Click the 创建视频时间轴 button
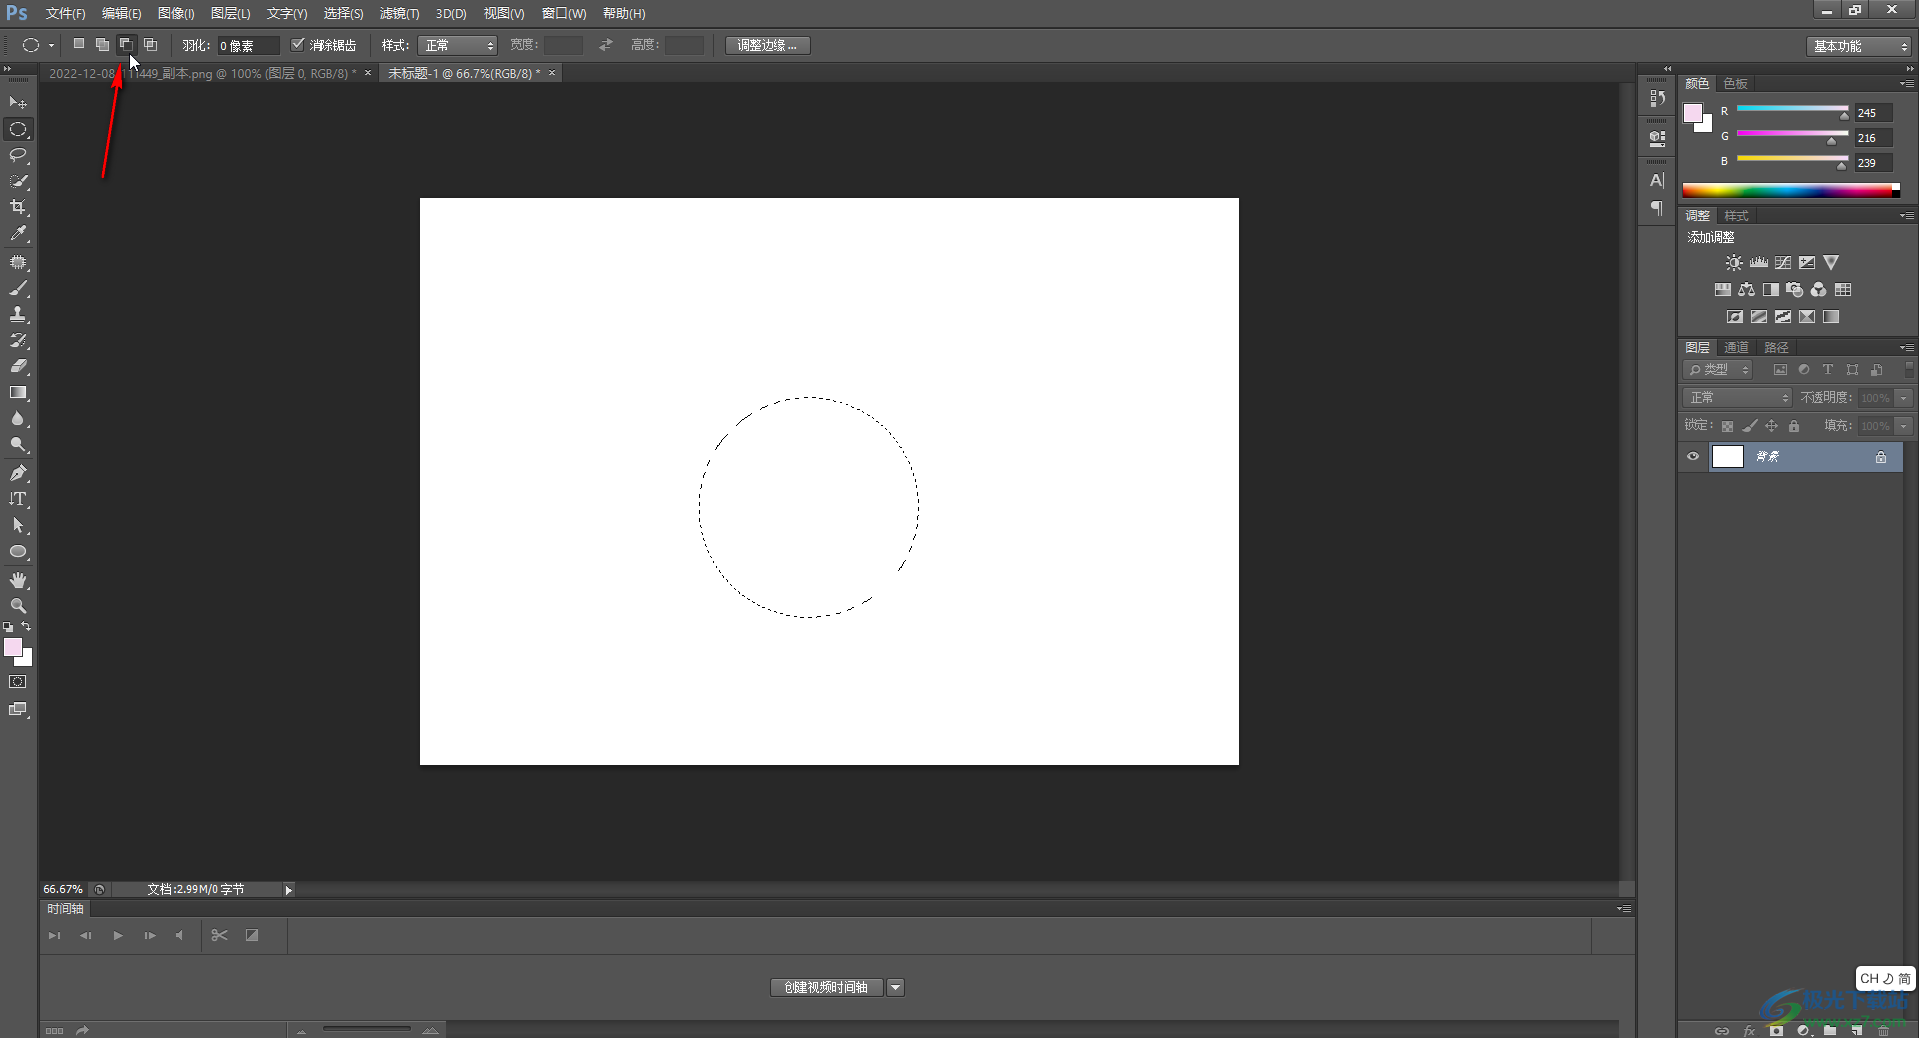The width and height of the screenshot is (1919, 1038). (x=826, y=987)
